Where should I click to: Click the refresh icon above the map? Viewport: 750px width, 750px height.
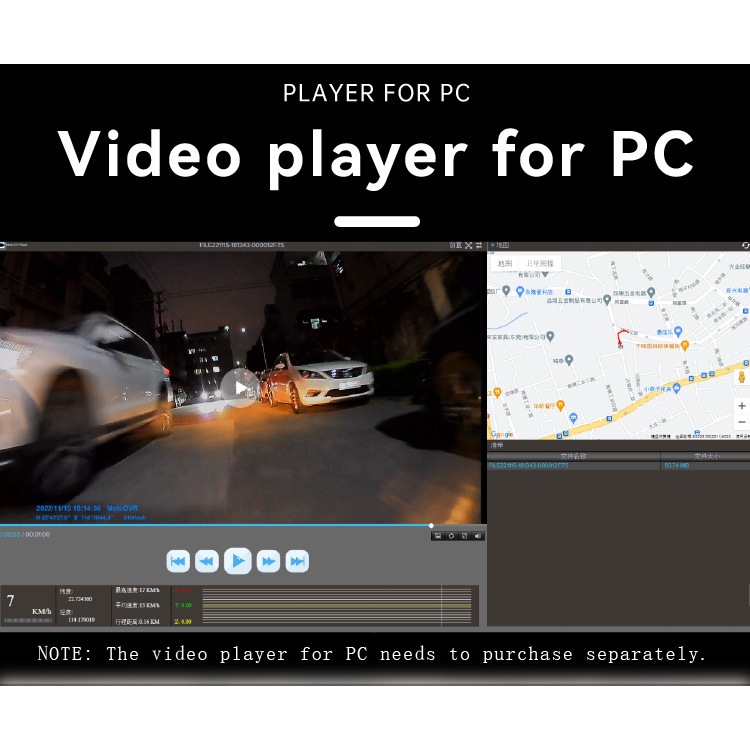point(745,245)
